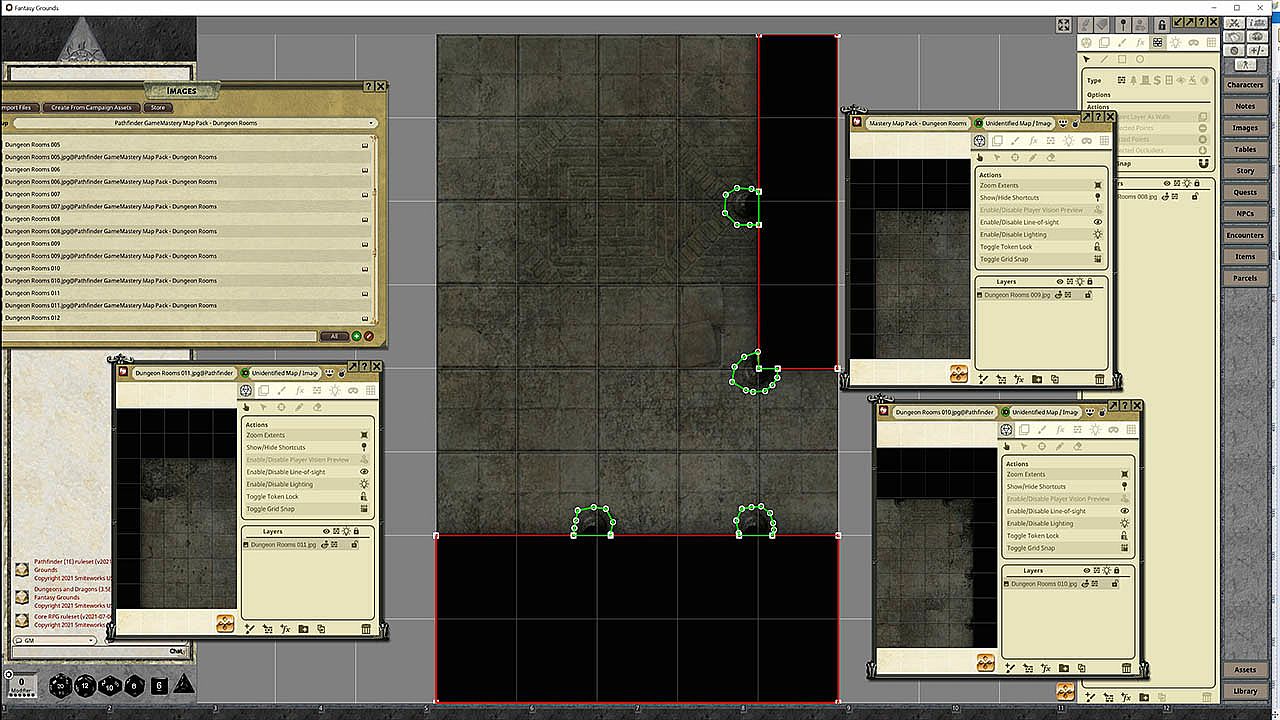The height and width of the screenshot is (720, 1280).
Task: Click the Snap magnet icon in main image panel
Action: [x=1203, y=163]
